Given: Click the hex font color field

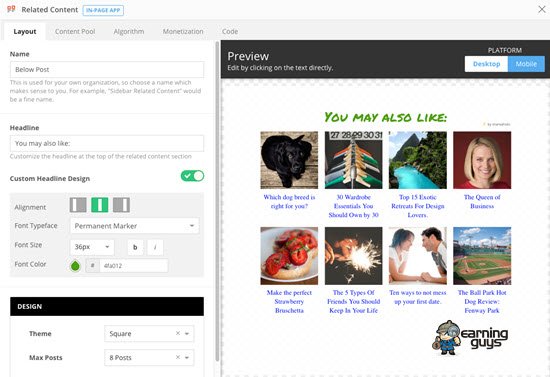Looking at the screenshot, I should (133, 266).
